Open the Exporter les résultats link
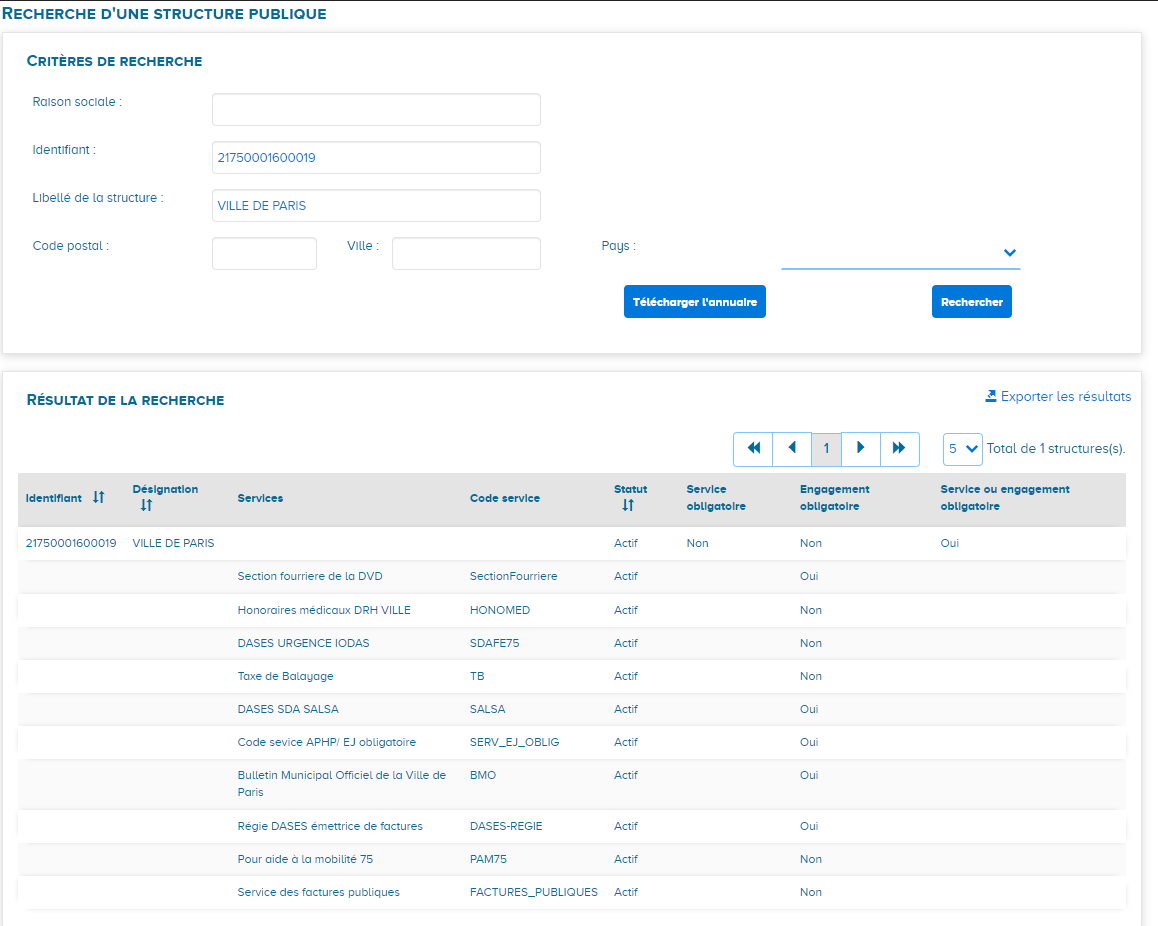The width and height of the screenshot is (1158, 926). tap(1065, 396)
